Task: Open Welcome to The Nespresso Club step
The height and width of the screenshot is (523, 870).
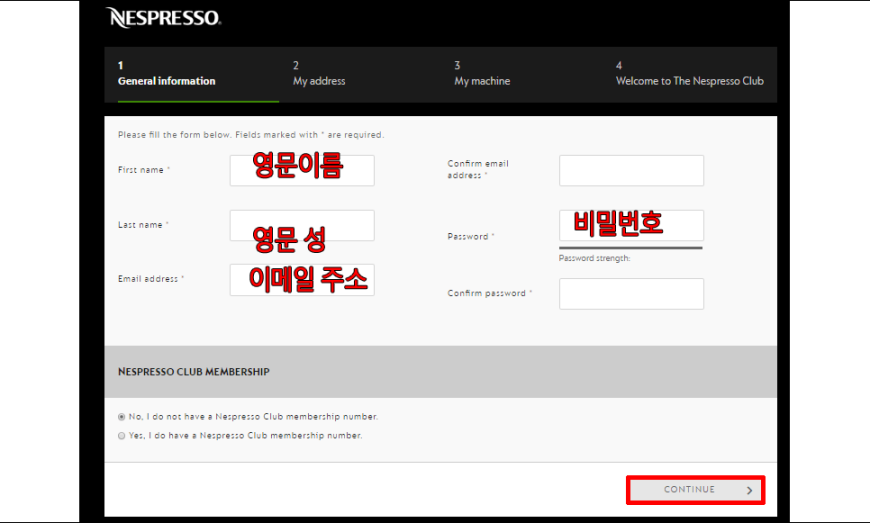Action: click(x=689, y=74)
